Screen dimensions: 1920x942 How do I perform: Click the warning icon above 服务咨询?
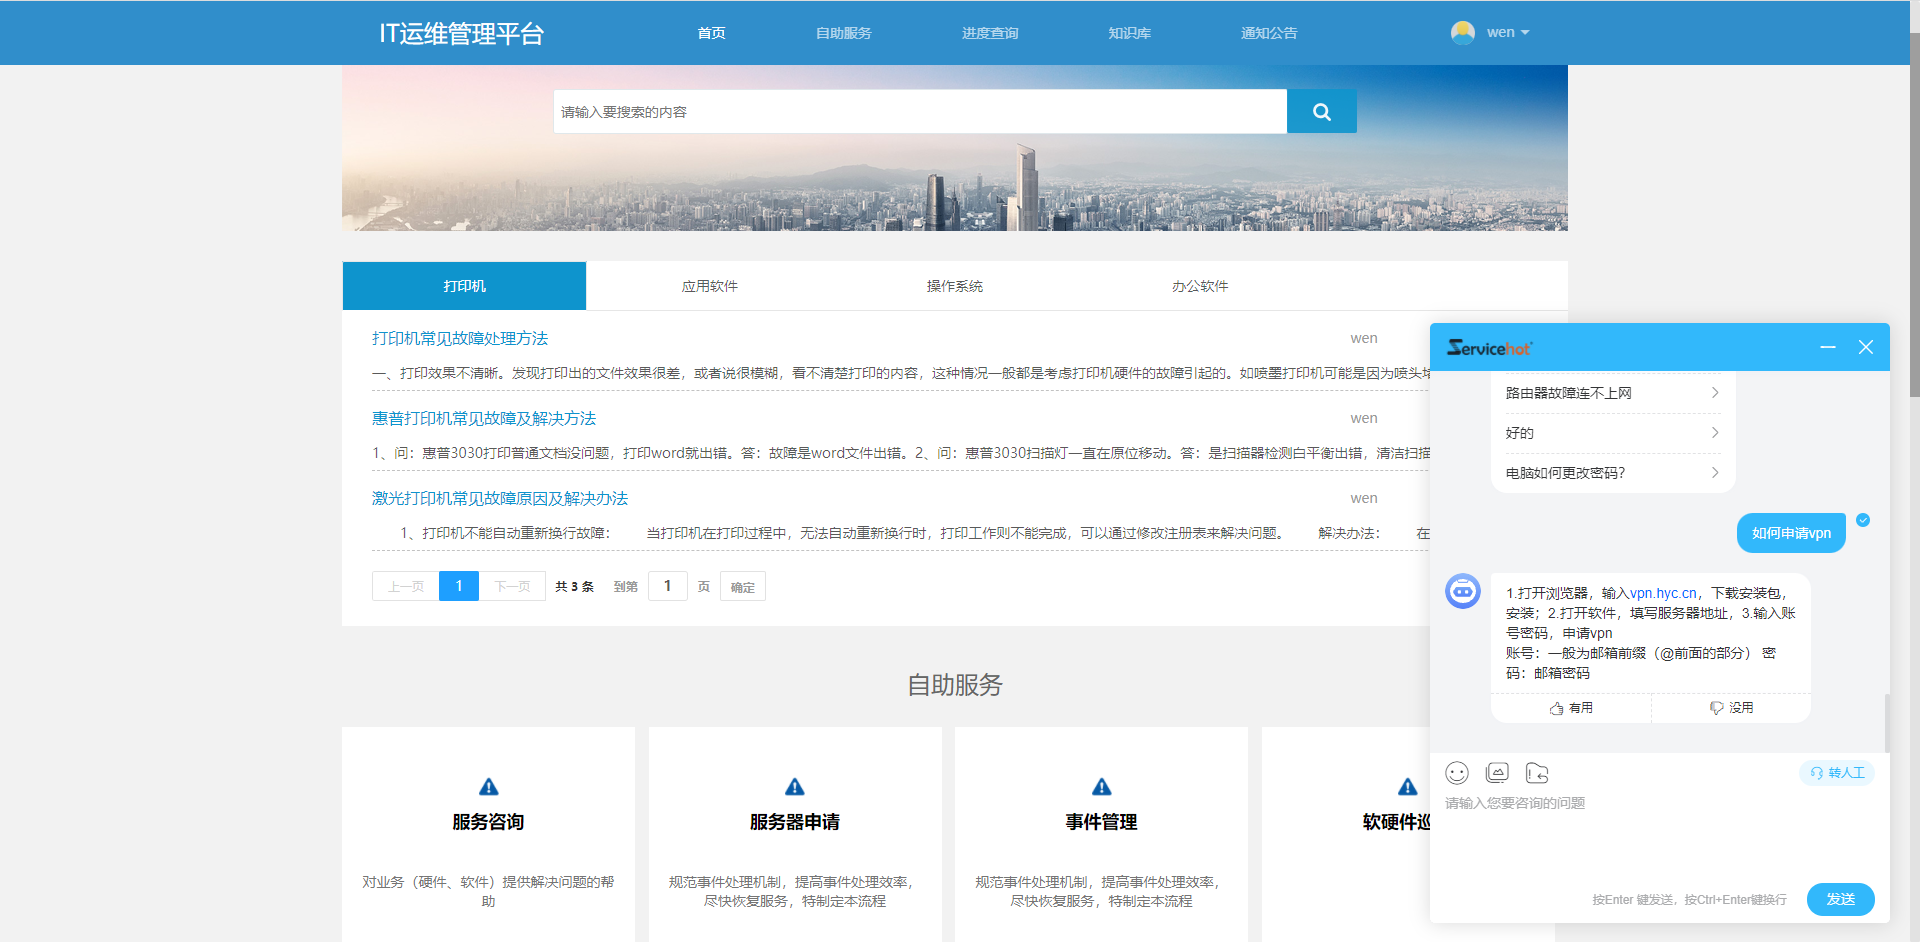coord(488,787)
